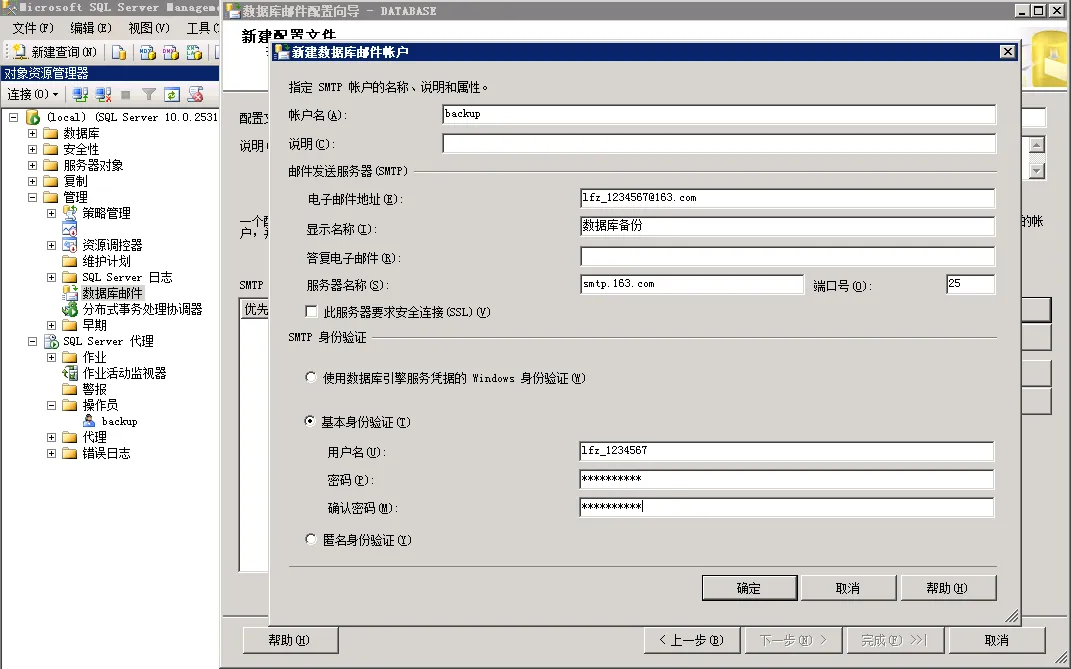Click the script-with-red-X icon in Object Explorer
The width and height of the screenshot is (1071, 669).
195,94
